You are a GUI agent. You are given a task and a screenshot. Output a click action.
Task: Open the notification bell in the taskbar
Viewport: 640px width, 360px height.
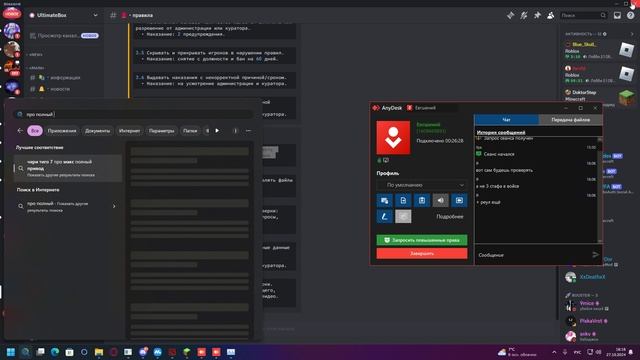pos(631,352)
